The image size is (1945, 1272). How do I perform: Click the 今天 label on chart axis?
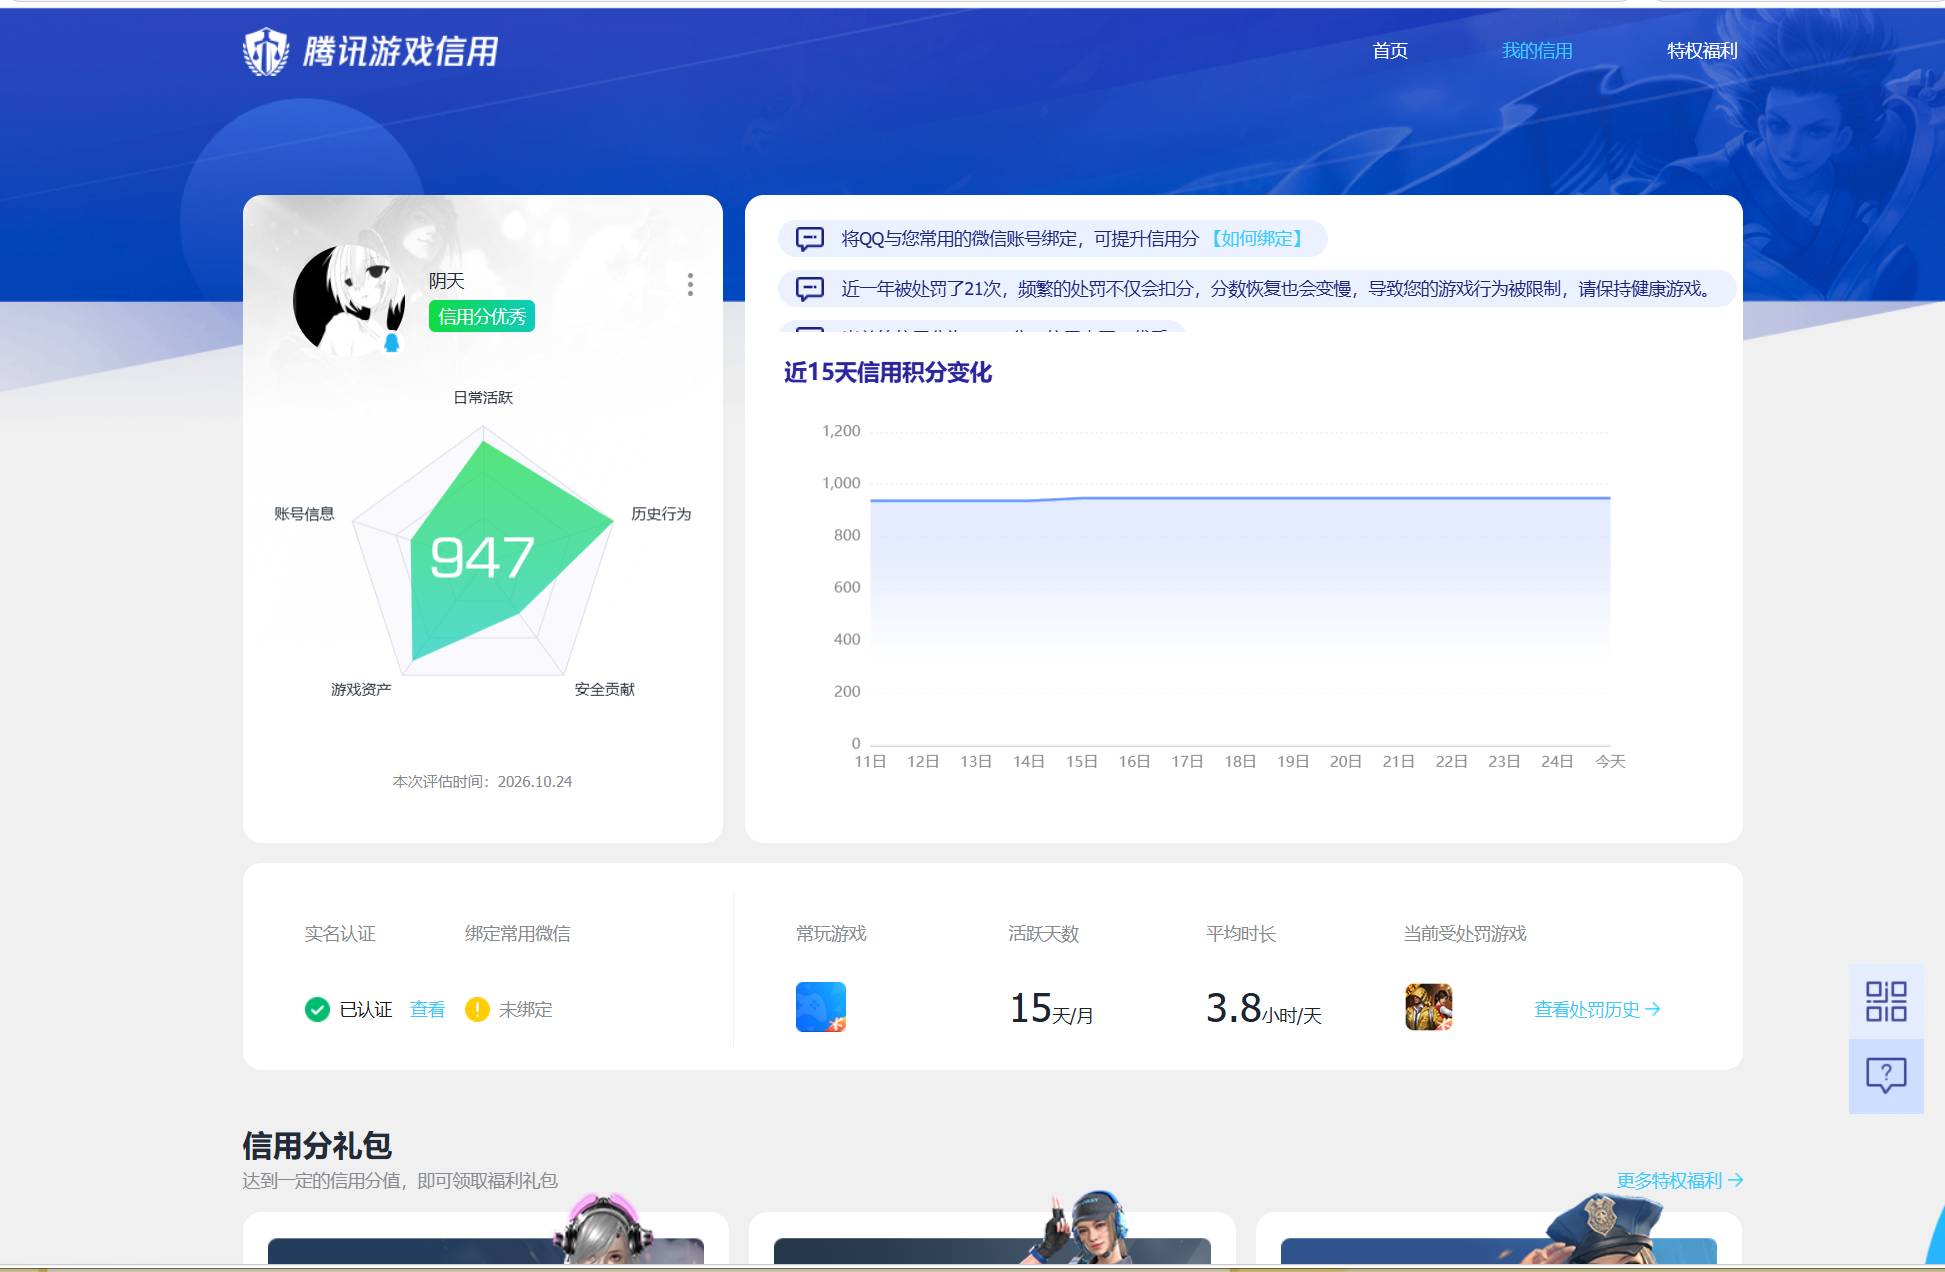[1610, 762]
